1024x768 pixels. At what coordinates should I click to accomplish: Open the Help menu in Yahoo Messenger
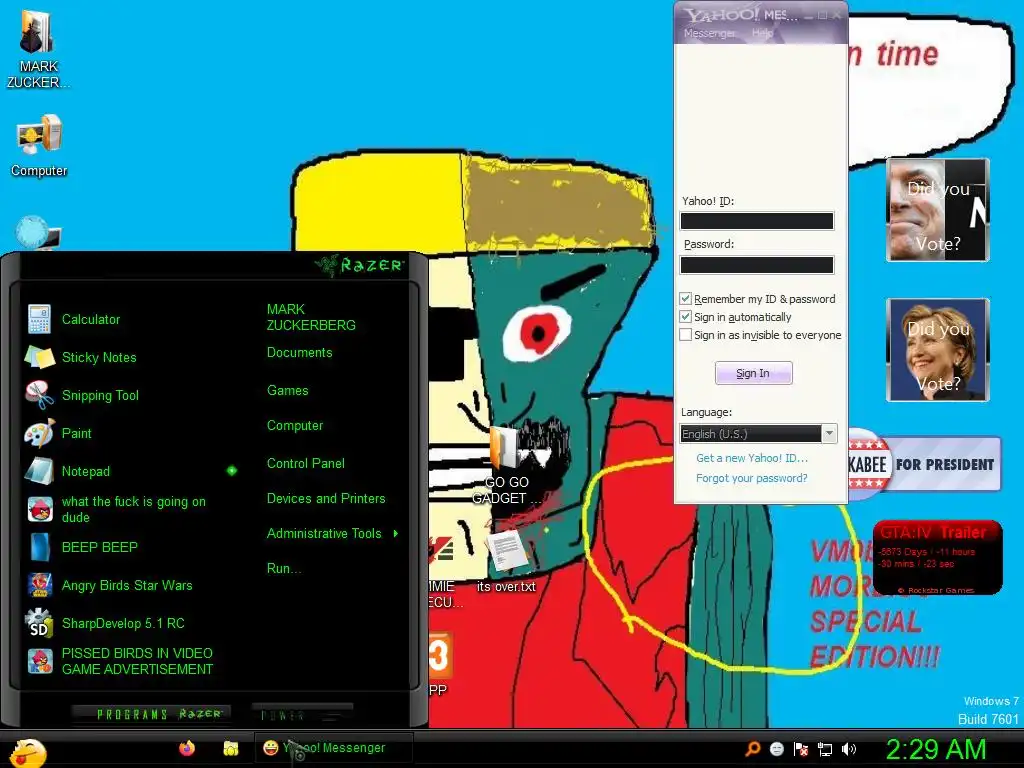[762, 33]
